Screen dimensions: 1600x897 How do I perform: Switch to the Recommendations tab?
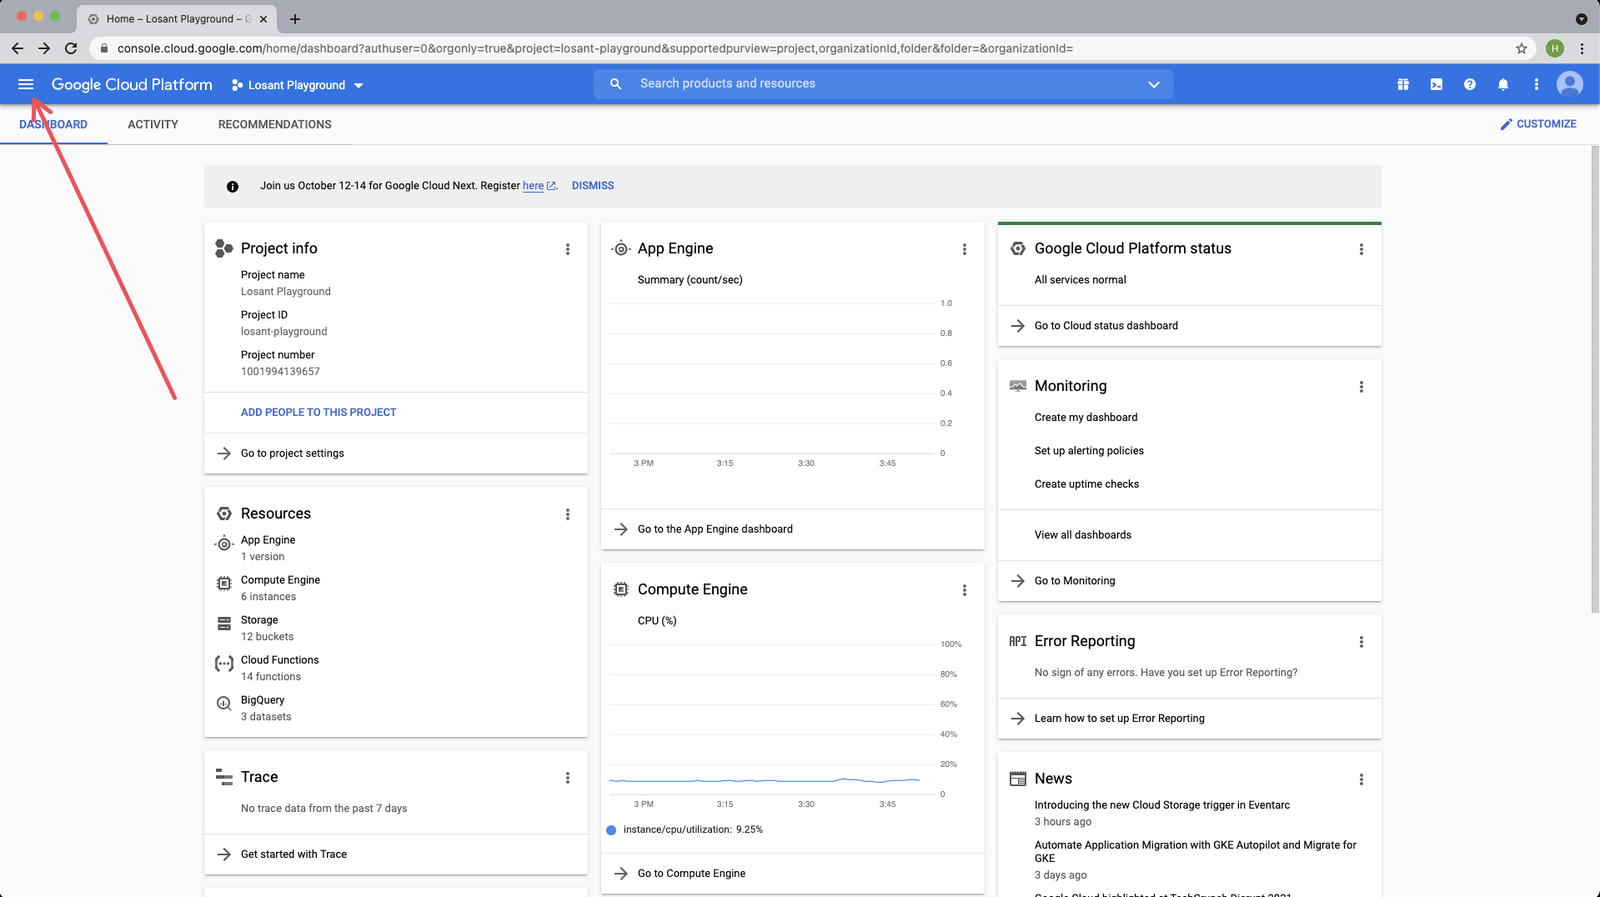click(275, 125)
